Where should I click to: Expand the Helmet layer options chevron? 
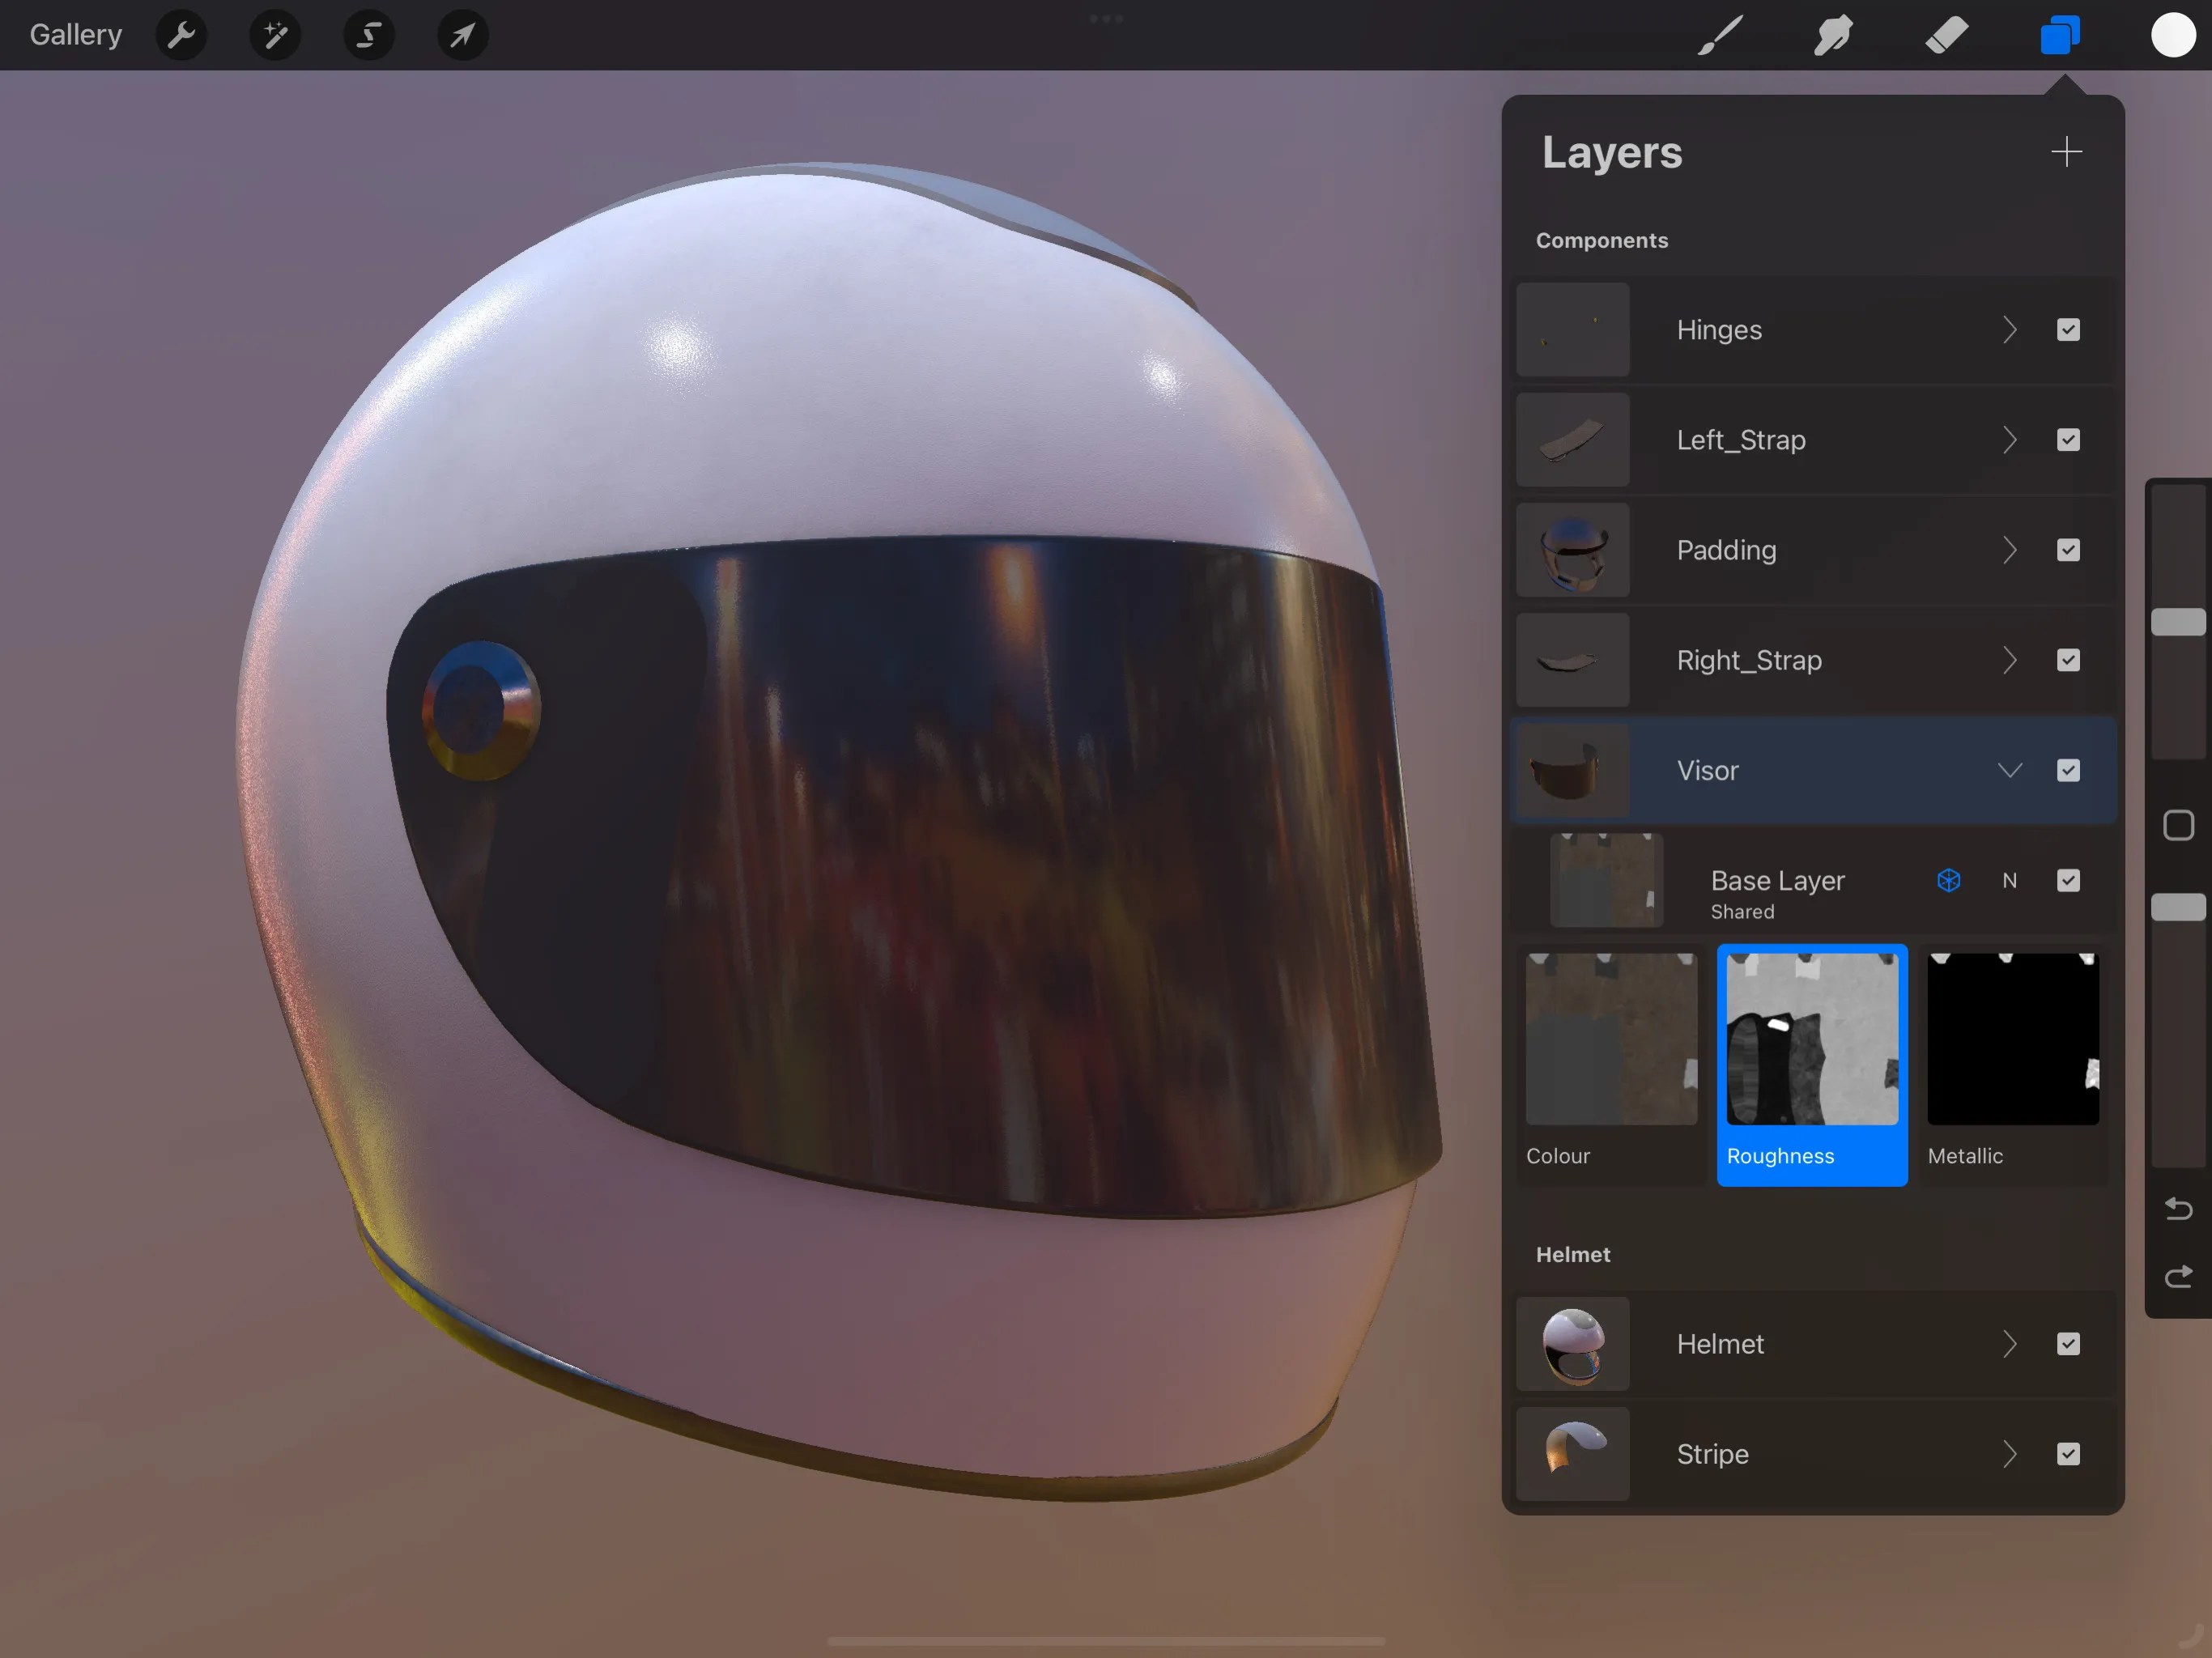click(x=2010, y=1344)
